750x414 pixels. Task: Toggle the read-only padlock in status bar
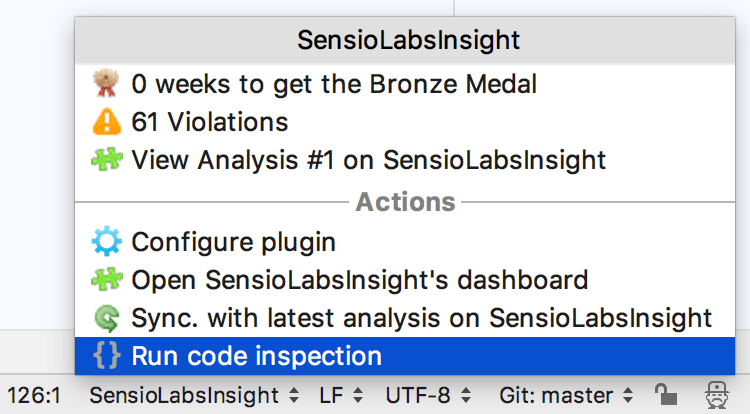[663, 395]
